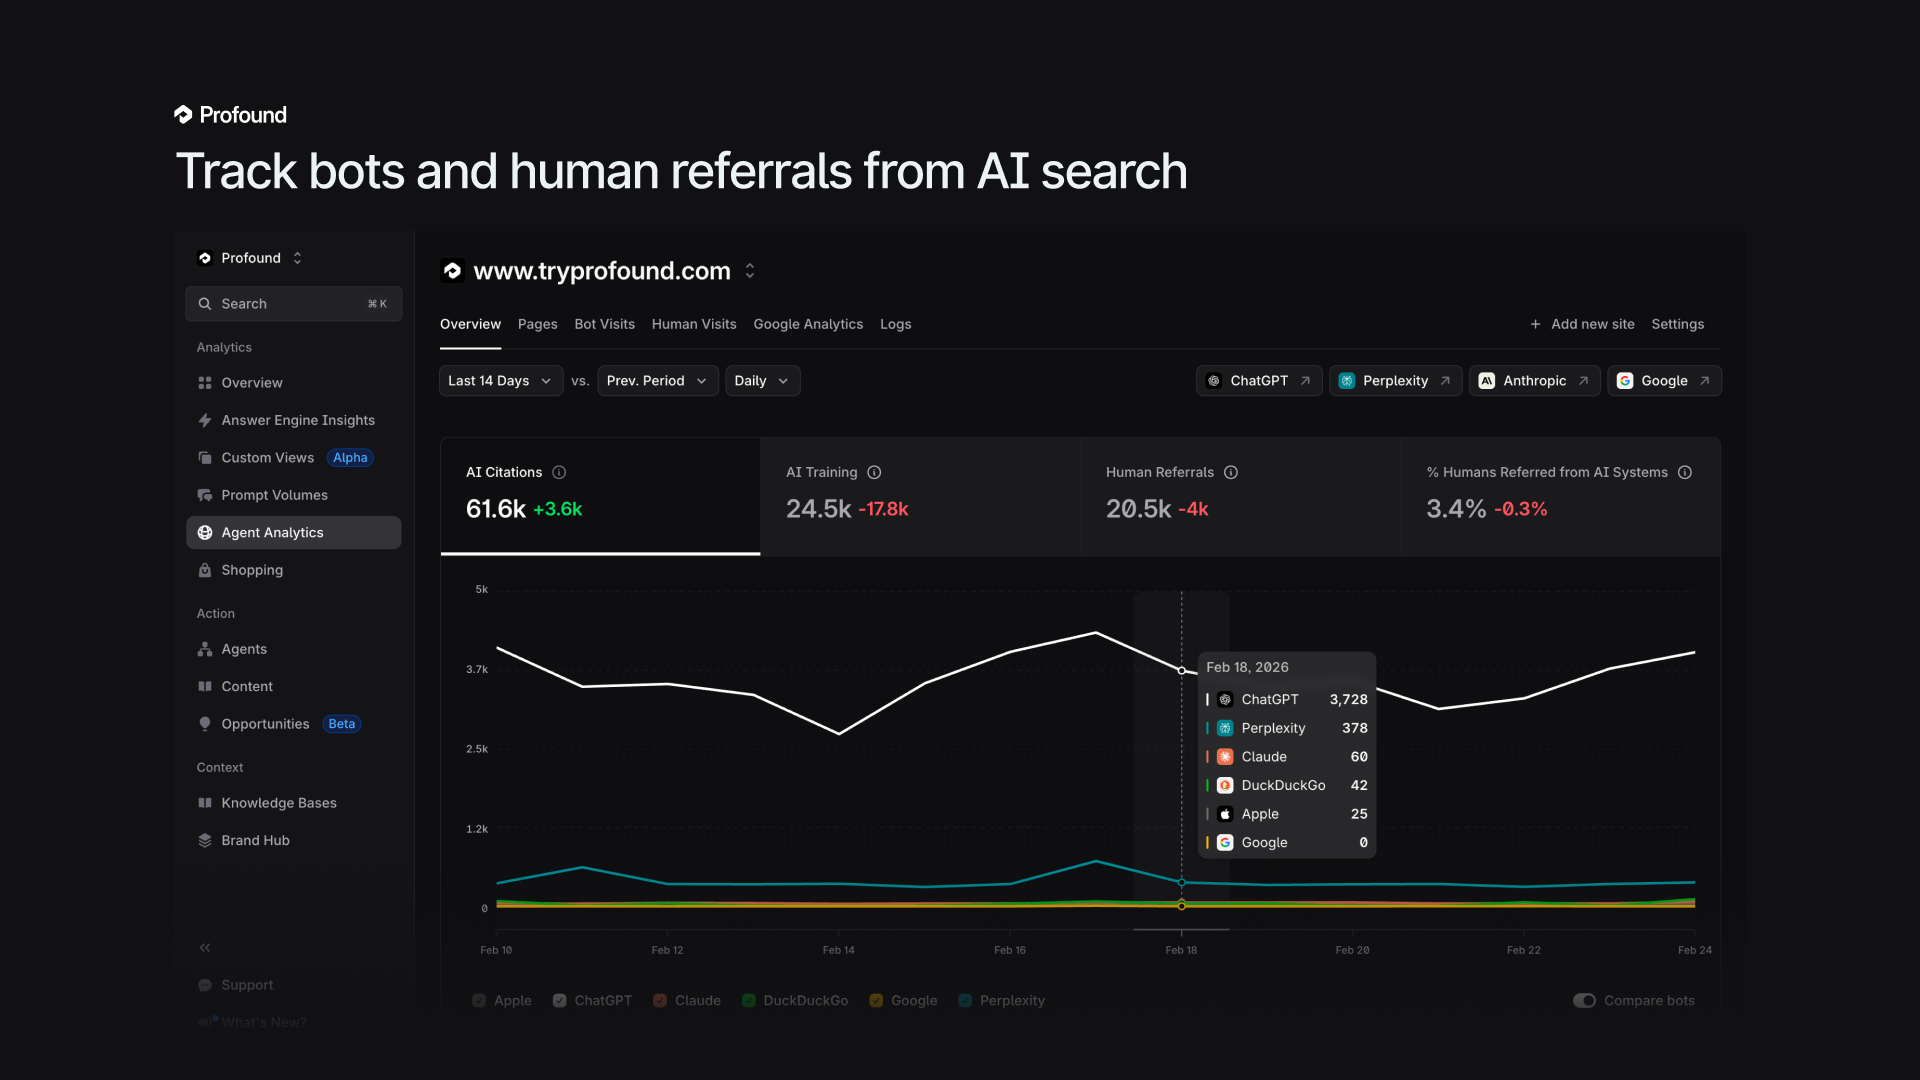1920x1080 pixels.
Task: Click the Claude orange legend swatch
Action: click(660, 1000)
